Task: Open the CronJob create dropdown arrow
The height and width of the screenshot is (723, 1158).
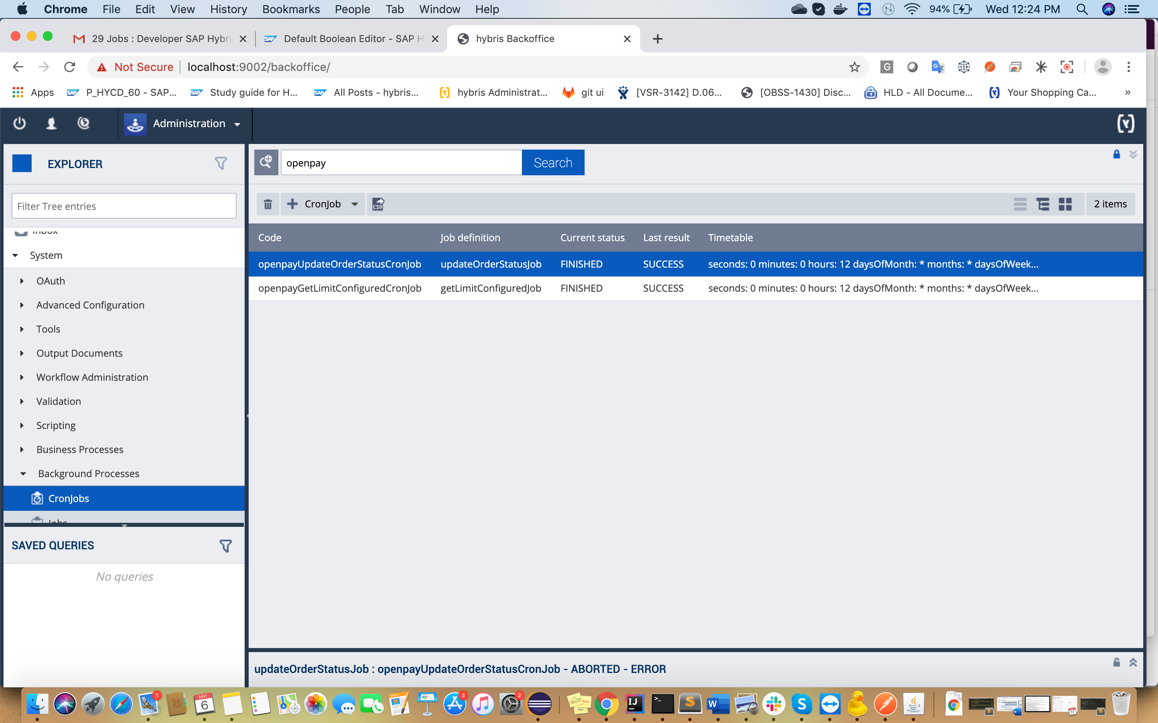Action: point(354,204)
